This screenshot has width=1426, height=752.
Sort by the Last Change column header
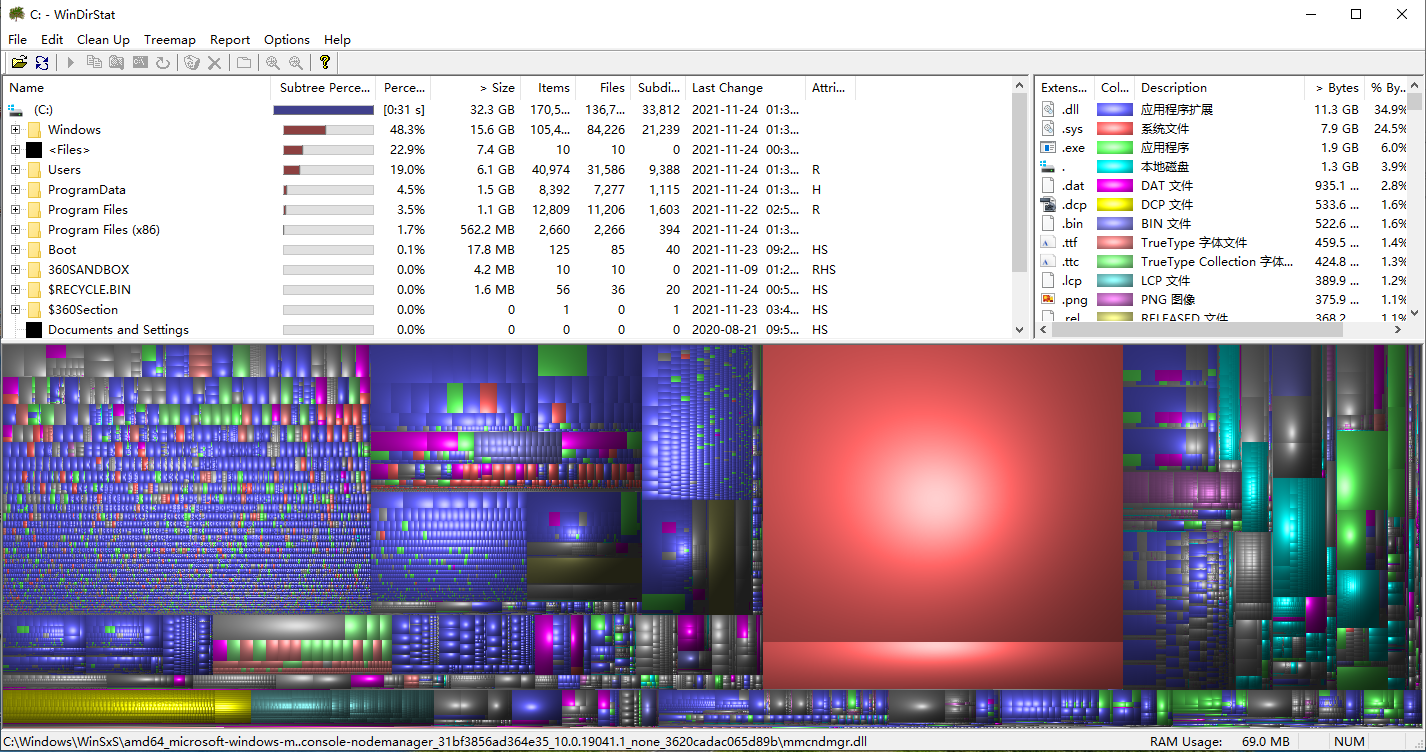(x=744, y=87)
